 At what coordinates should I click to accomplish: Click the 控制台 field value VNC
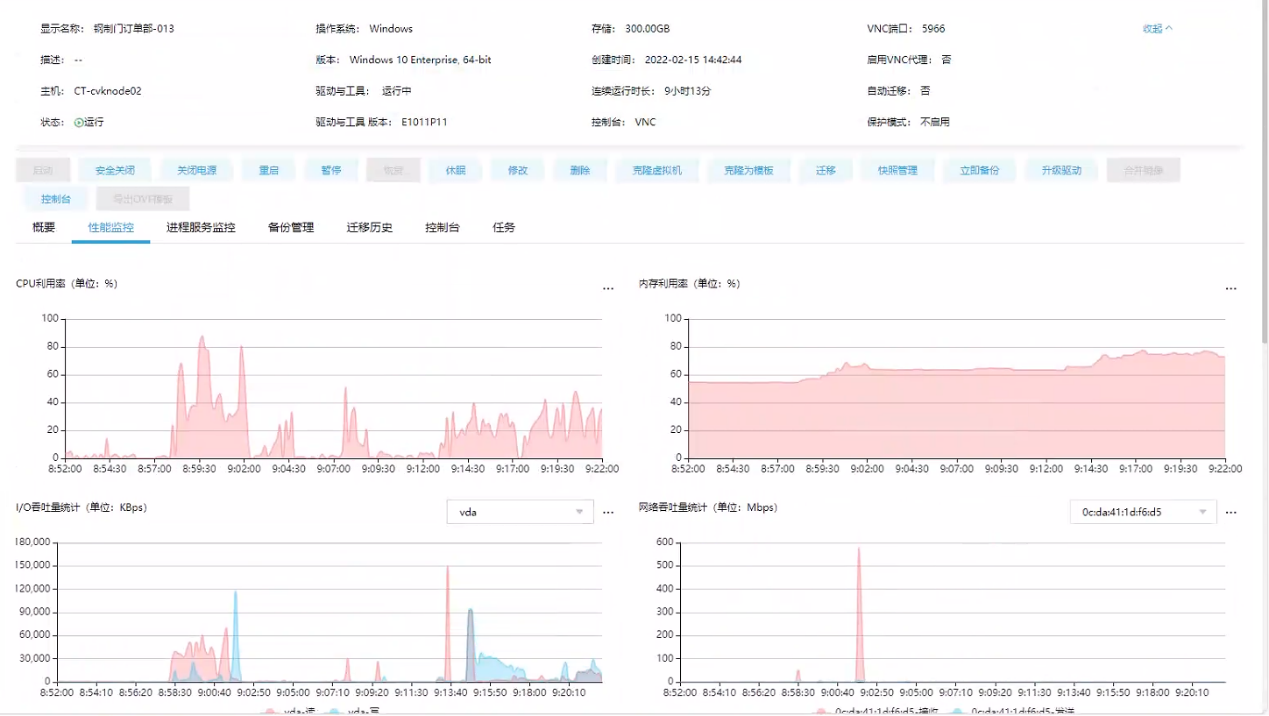point(645,122)
